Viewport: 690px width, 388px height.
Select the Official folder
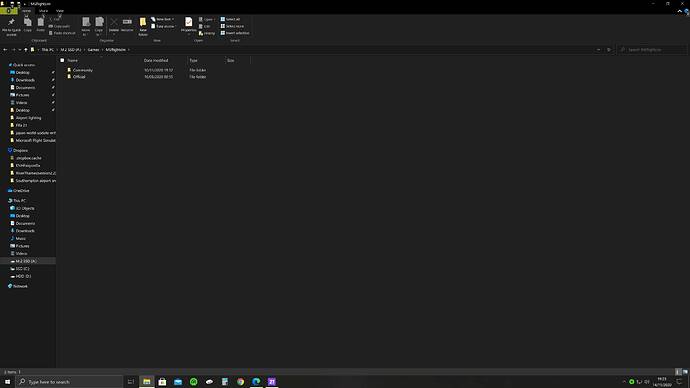click(79, 77)
